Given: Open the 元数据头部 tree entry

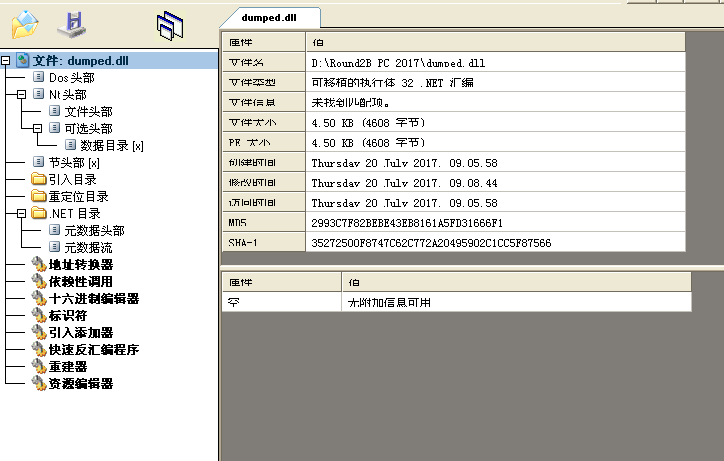Looking at the screenshot, I should tap(94, 230).
